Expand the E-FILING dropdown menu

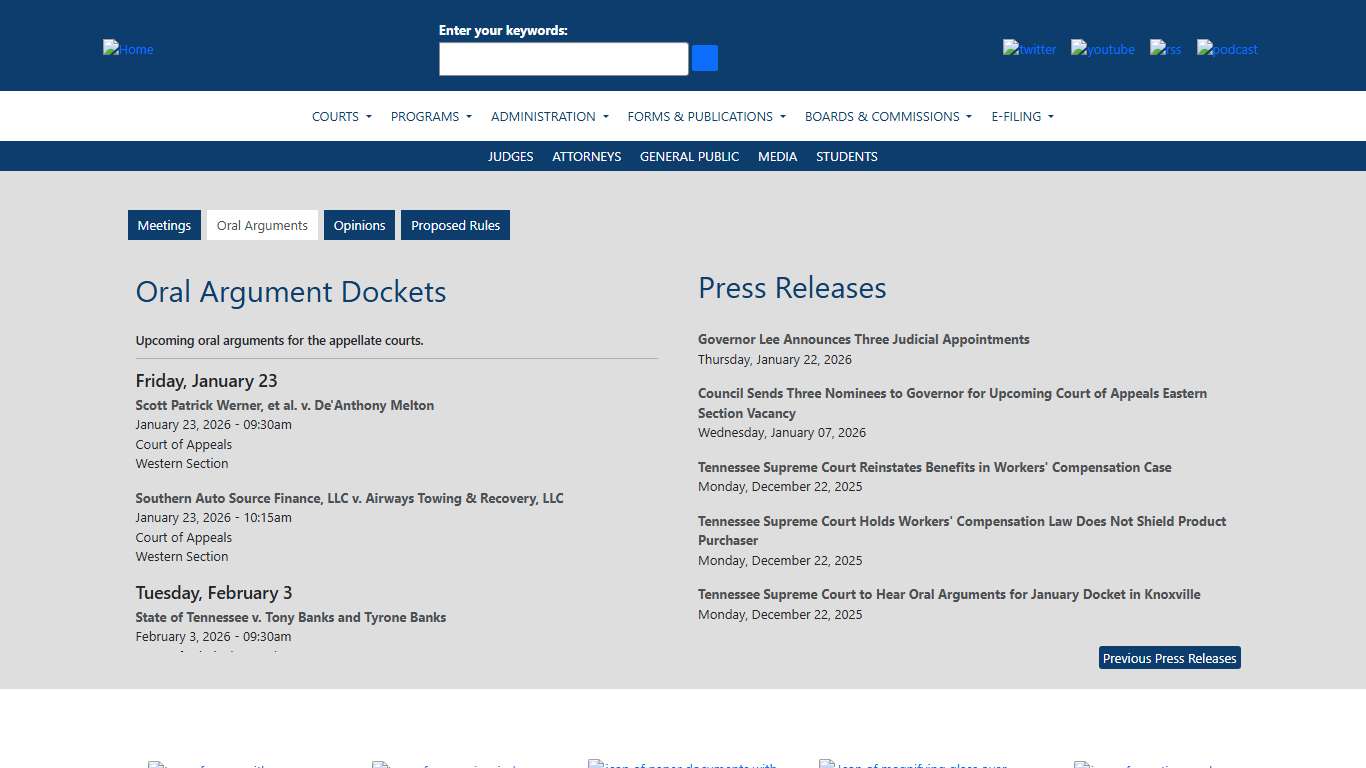click(1022, 116)
